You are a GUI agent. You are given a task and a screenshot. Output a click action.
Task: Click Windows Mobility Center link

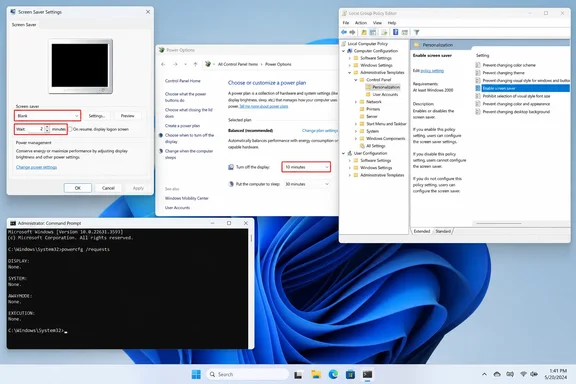coord(187,198)
